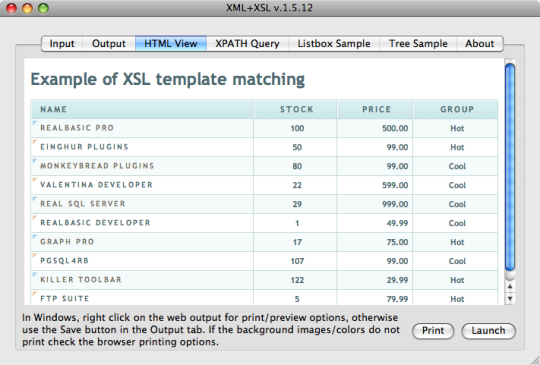Screen dimensions: 540x365
Task: Click stock value 80 for Monkeybread Plugins
Action: [x=297, y=166]
